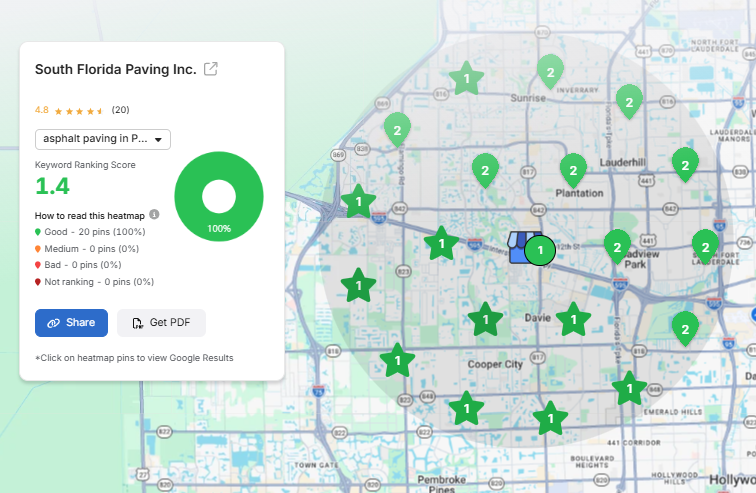Click the Sunrise city label on the map

(528, 98)
